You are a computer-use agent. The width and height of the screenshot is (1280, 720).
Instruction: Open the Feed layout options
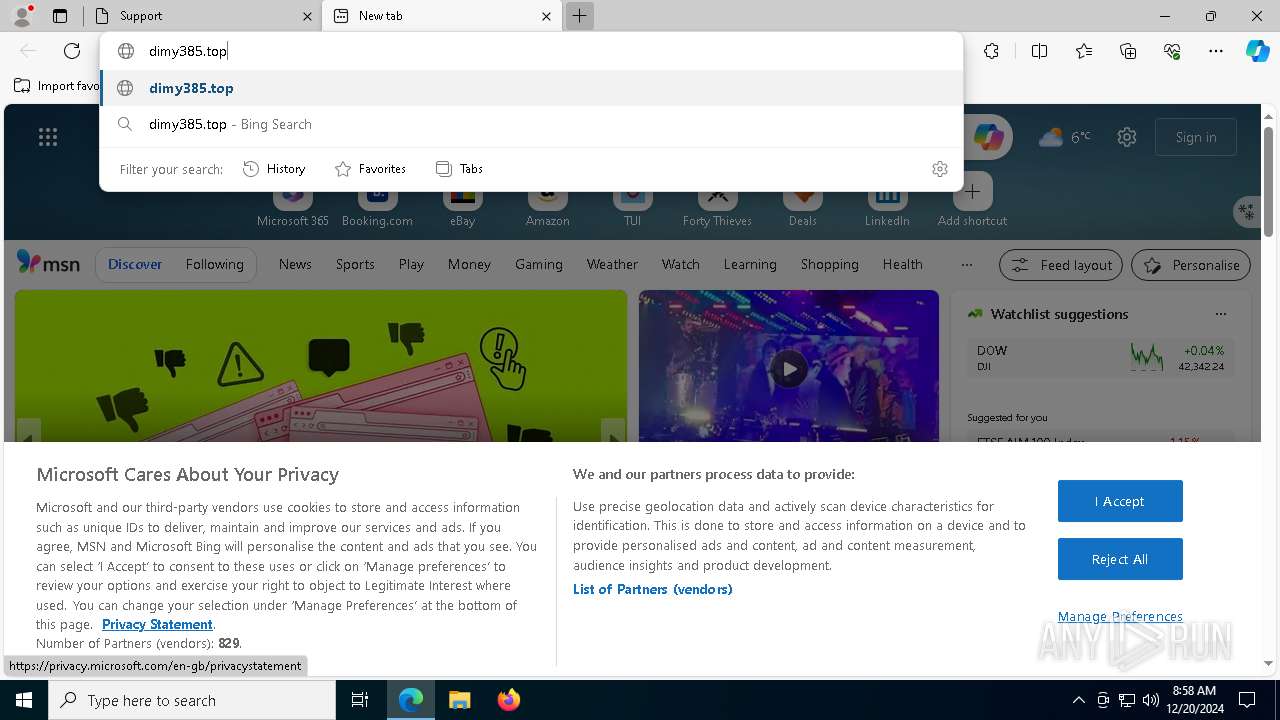point(1061,265)
